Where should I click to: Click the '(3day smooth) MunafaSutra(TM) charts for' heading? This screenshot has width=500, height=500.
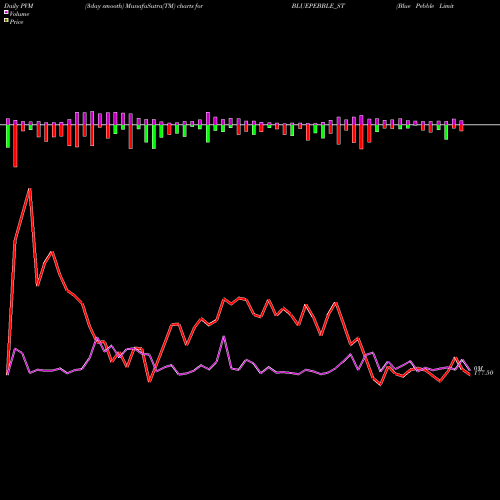[x=144, y=6]
